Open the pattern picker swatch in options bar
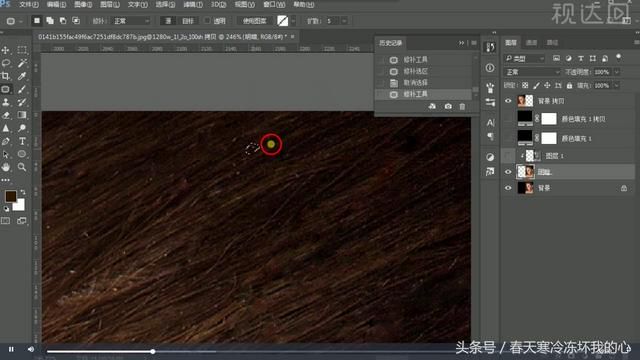 tap(282, 20)
